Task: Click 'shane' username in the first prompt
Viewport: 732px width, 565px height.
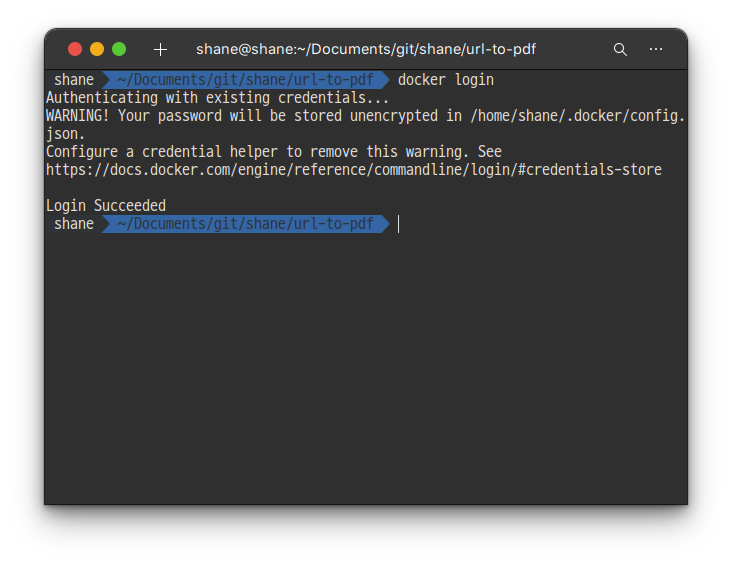Action: 74,80
